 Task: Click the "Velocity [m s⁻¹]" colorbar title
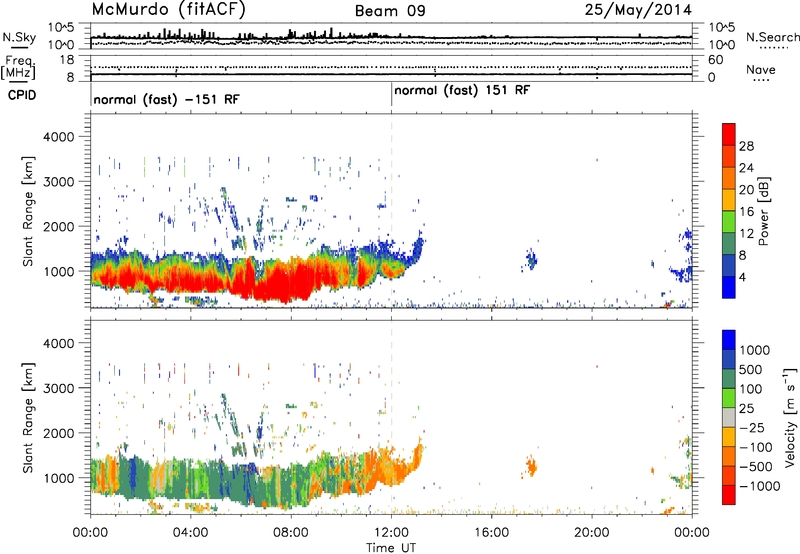pyautogui.click(x=790, y=417)
